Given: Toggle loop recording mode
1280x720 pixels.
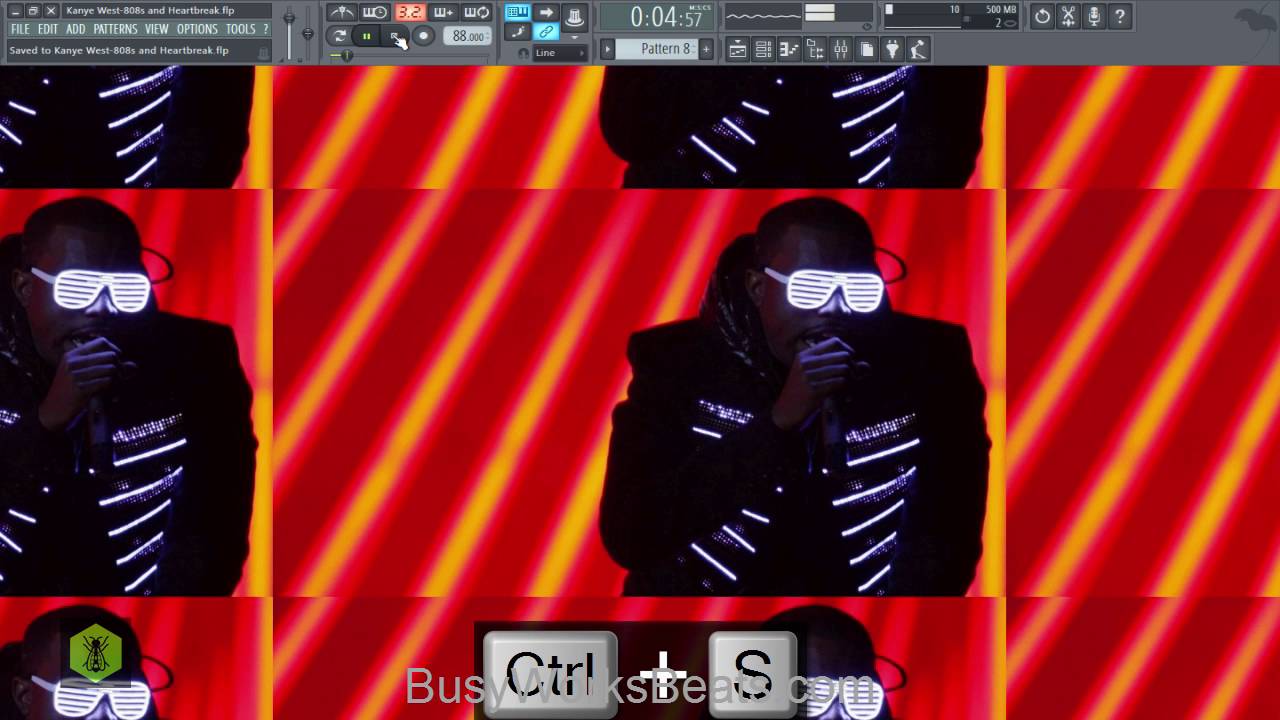Looking at the screenshot, I should pos(477,13).
